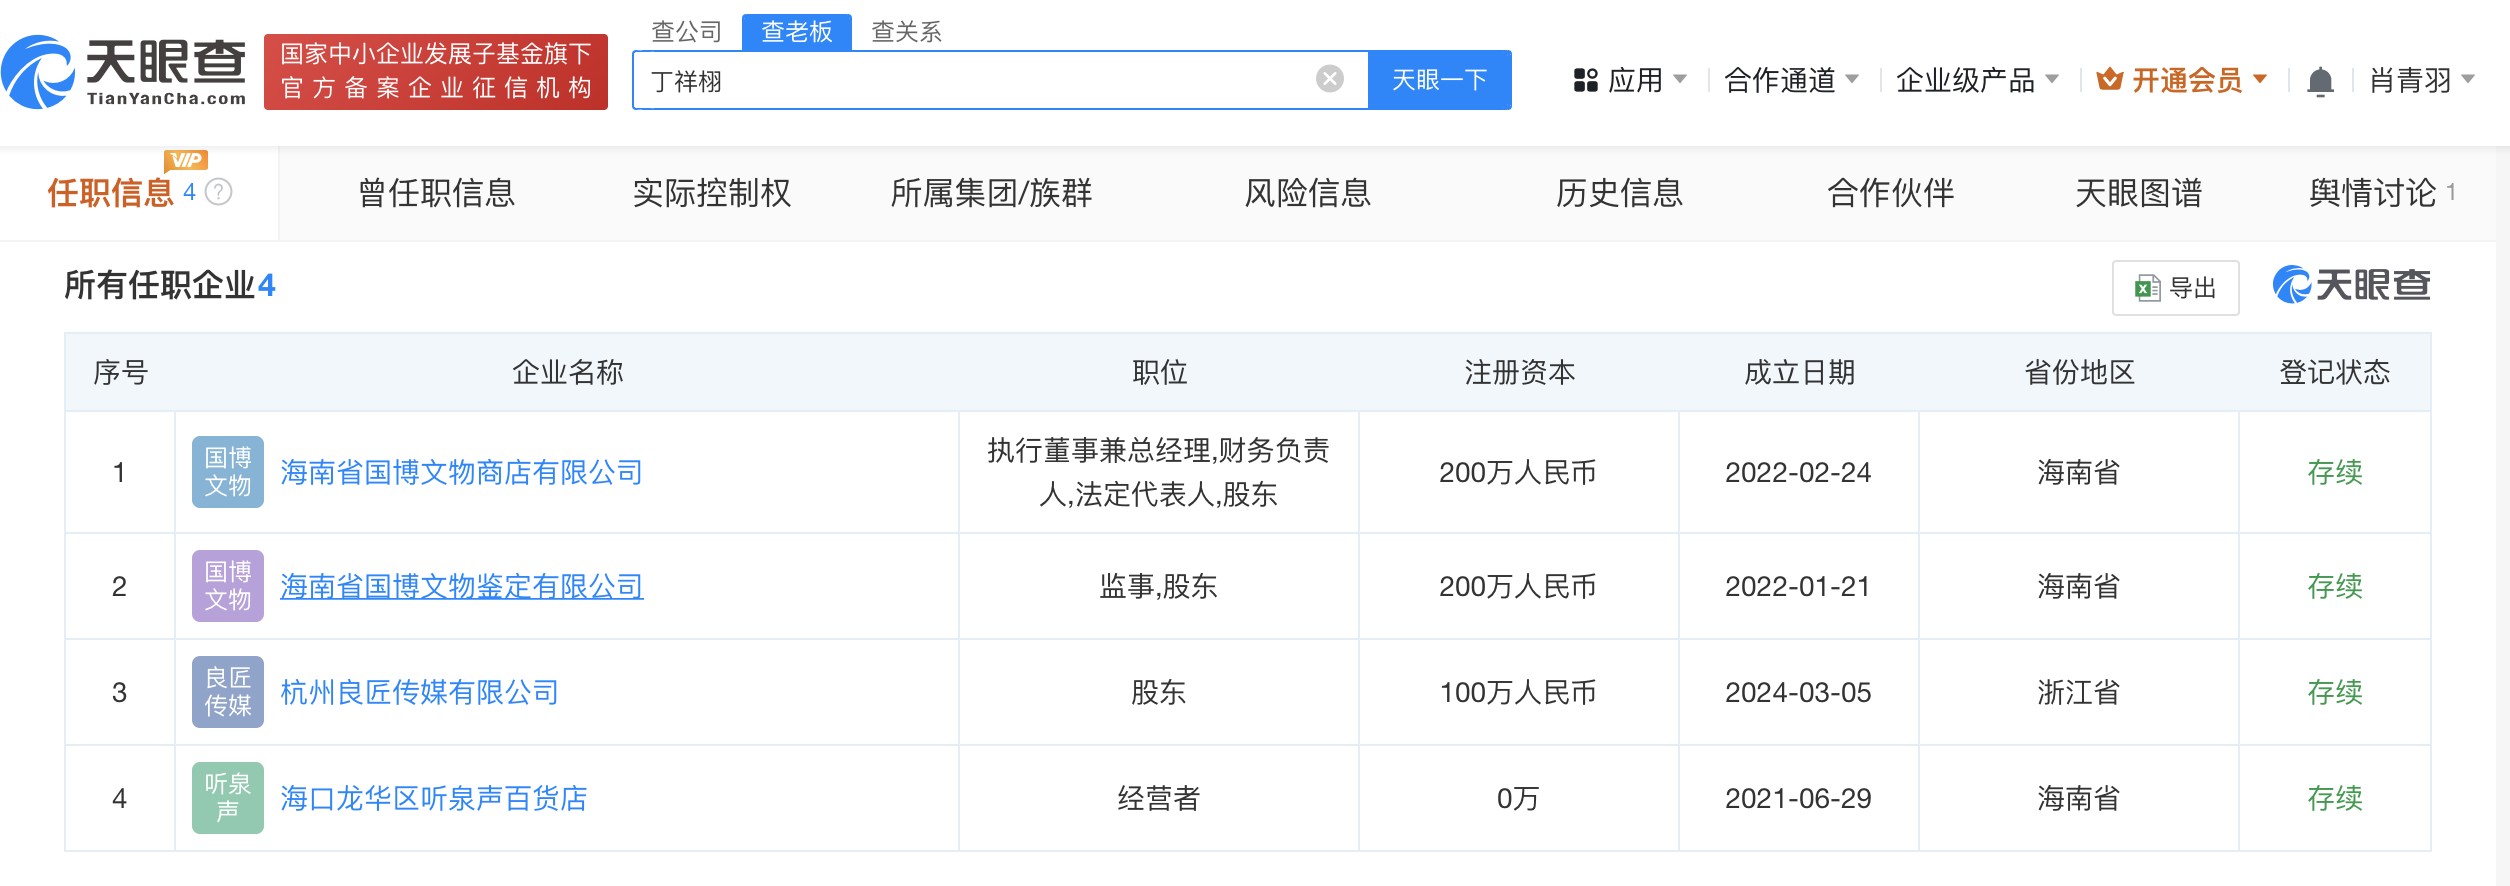Click the date 2022-02-24
This screenshot has width=2510, height=886.
click(x=1798, y=472)
